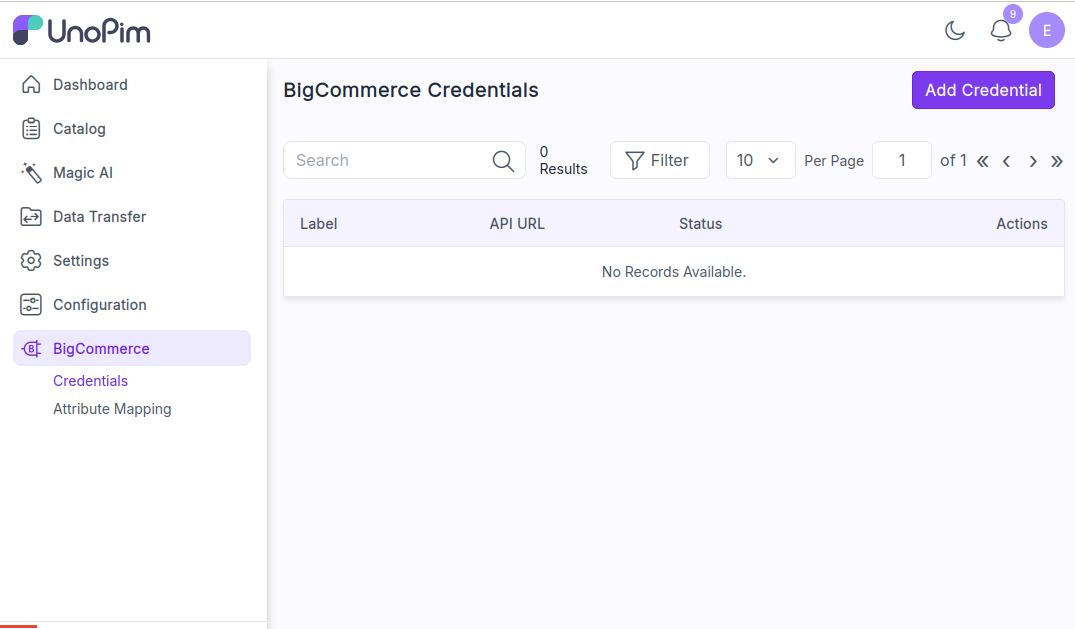Click the Configuration sliders icon
The image size is (1075, 629).
tap(31, 305)
